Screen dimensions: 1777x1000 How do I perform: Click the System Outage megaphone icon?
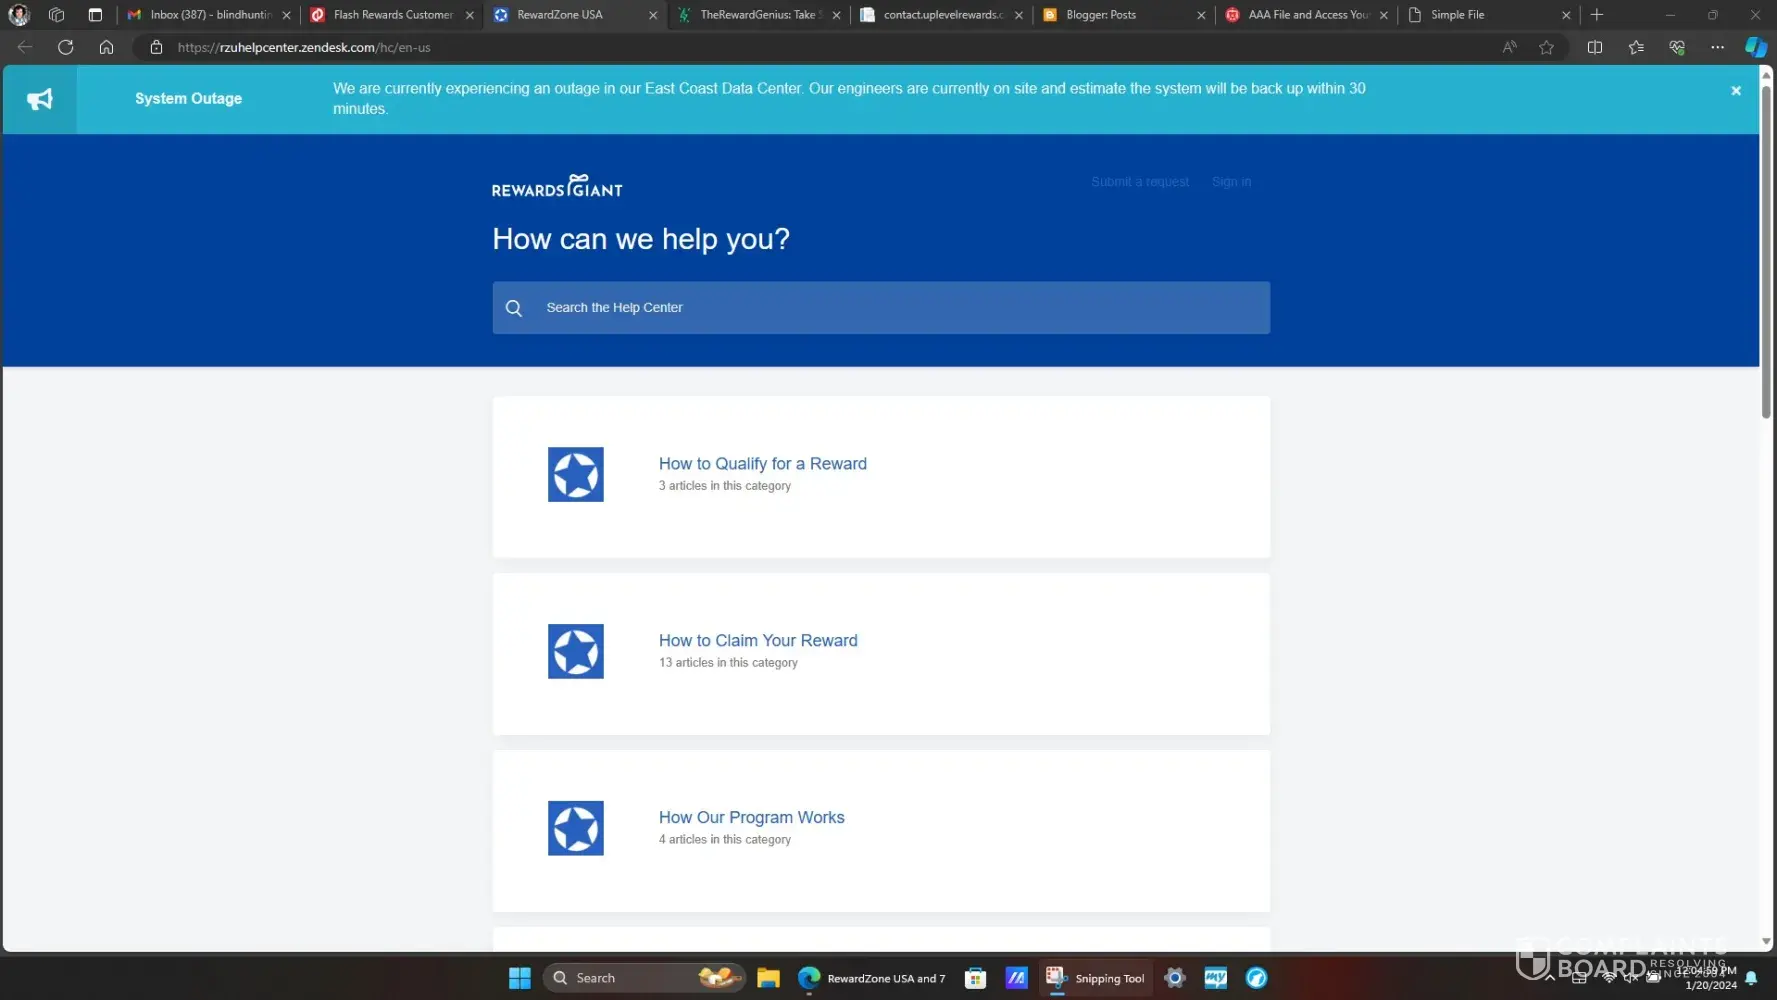click(40, 99)
